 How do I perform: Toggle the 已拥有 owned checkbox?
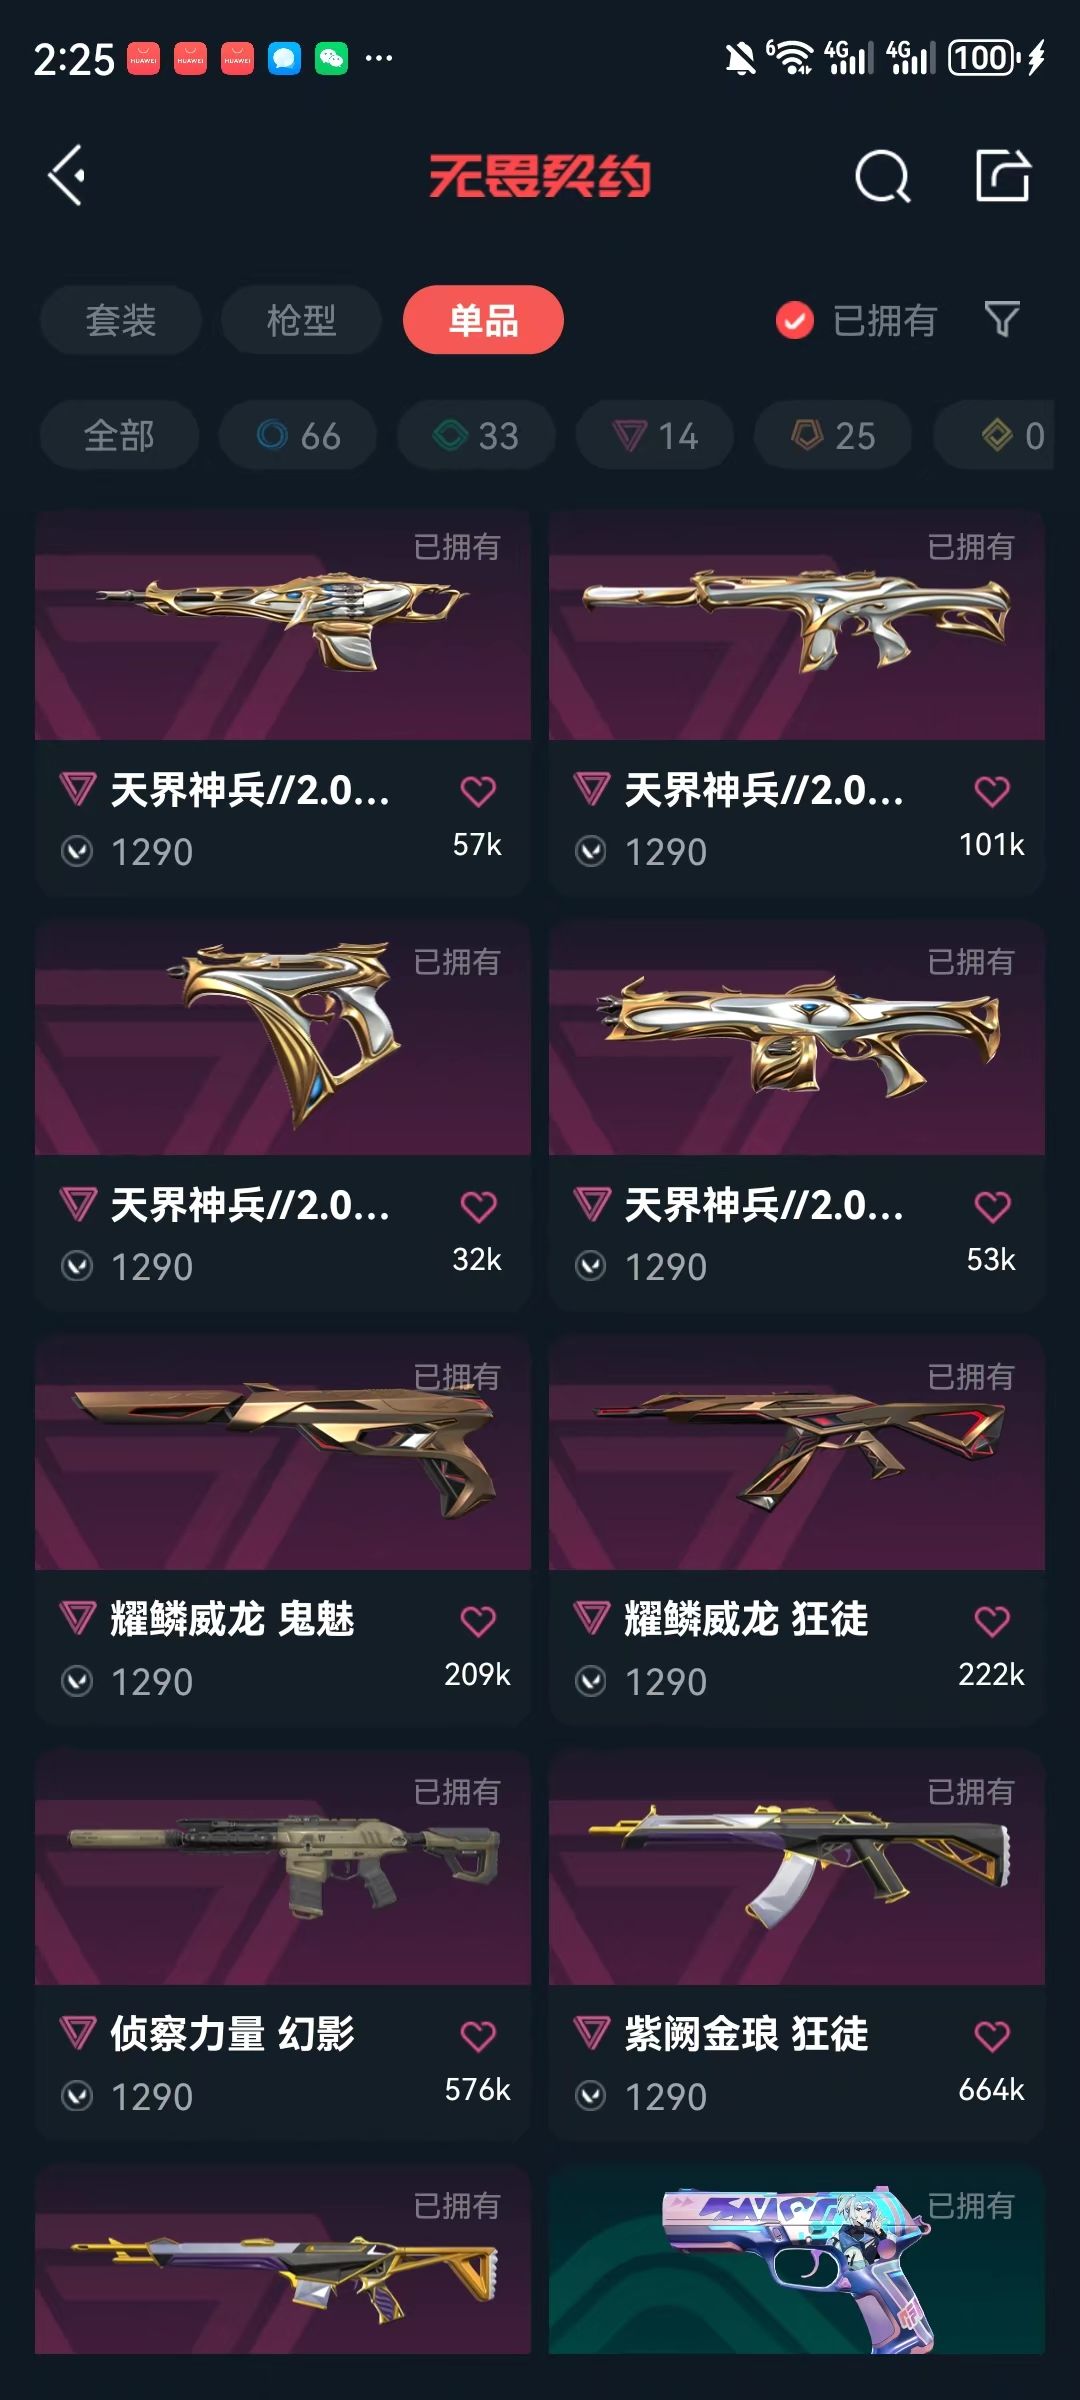coord(795,320)
